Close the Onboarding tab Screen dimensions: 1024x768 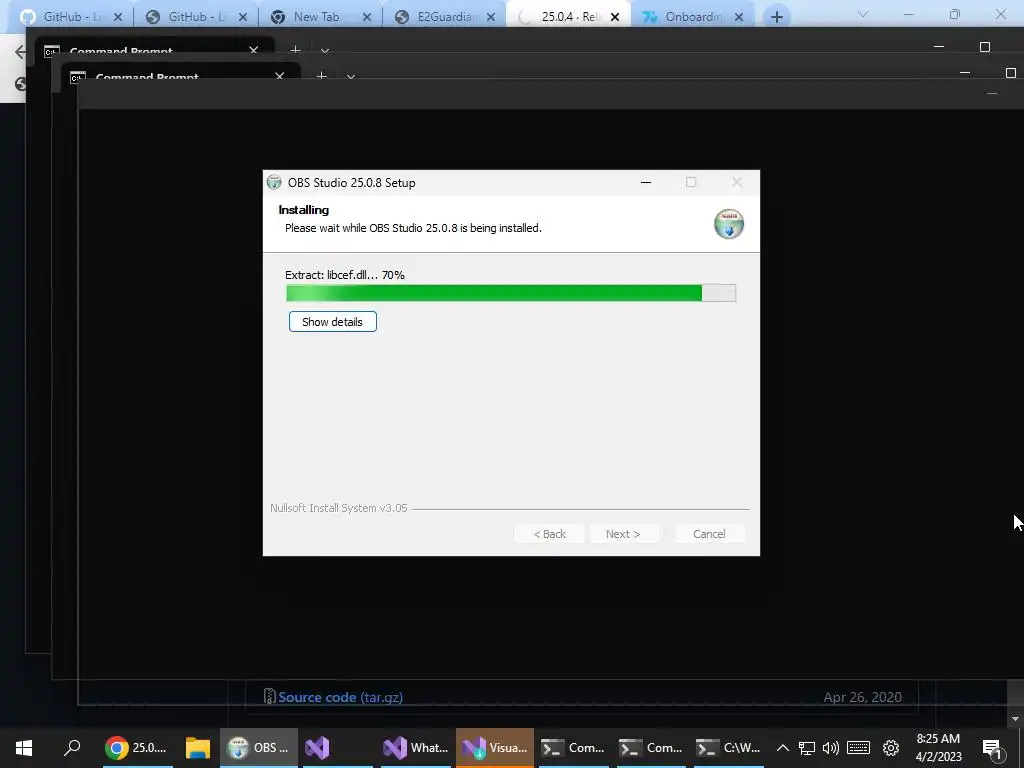point(739,17)
